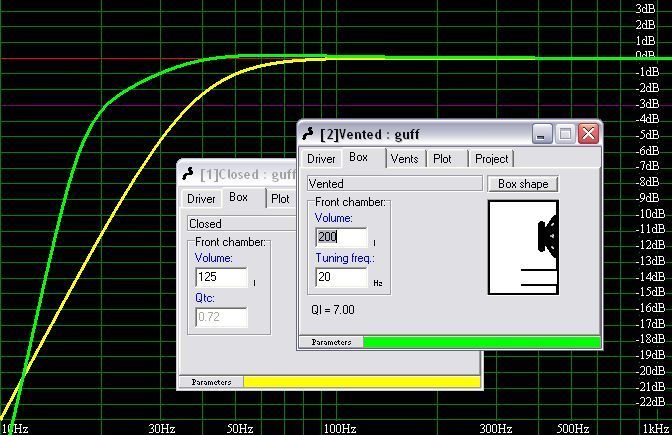Viewport: 672px width, 435px height.
Task: Click the -10dB scale label
Action: [x=650, y=213]
